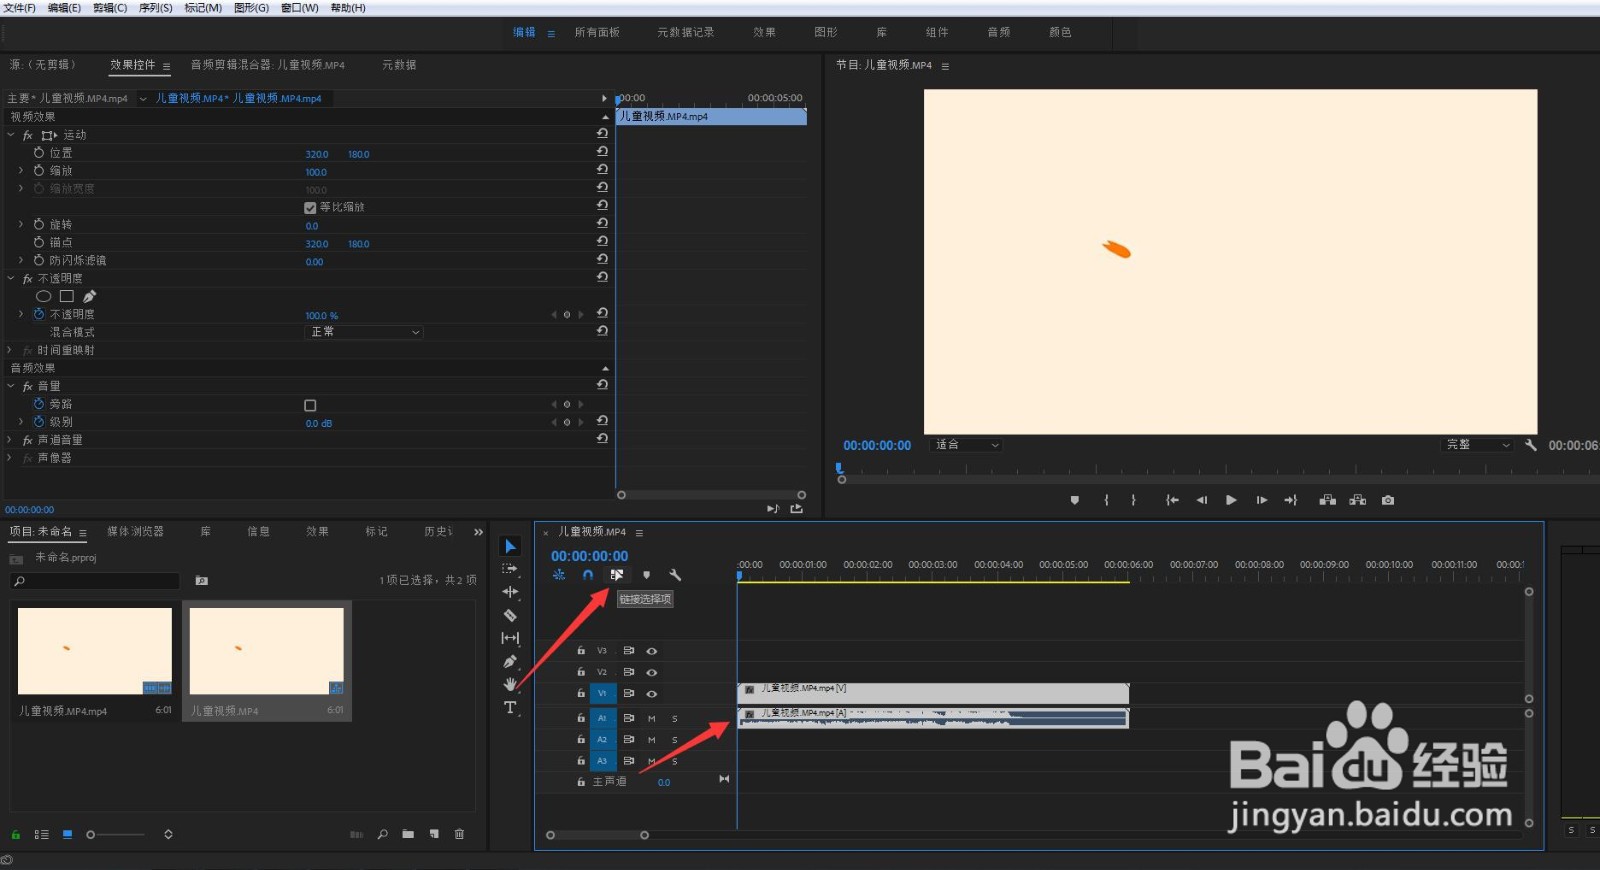Open Program Monitor settings wrench
Image resolution: width=1600 pixels, height=870 pixels.
1530,445
